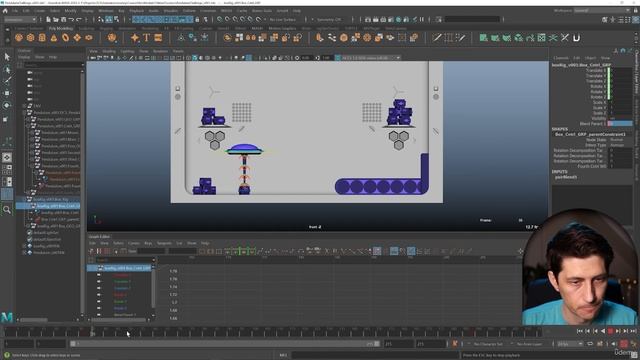This screenshot has width=640, height=360.
Task: Open the Graph Editor Tangents menu
Action: 164,243
